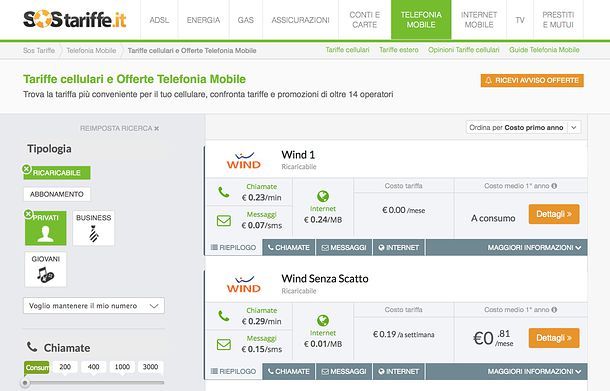610x391 pixels.
Task: Click the envelope icon in Wind Senza Scatto
Action: (x=224, y=344)
